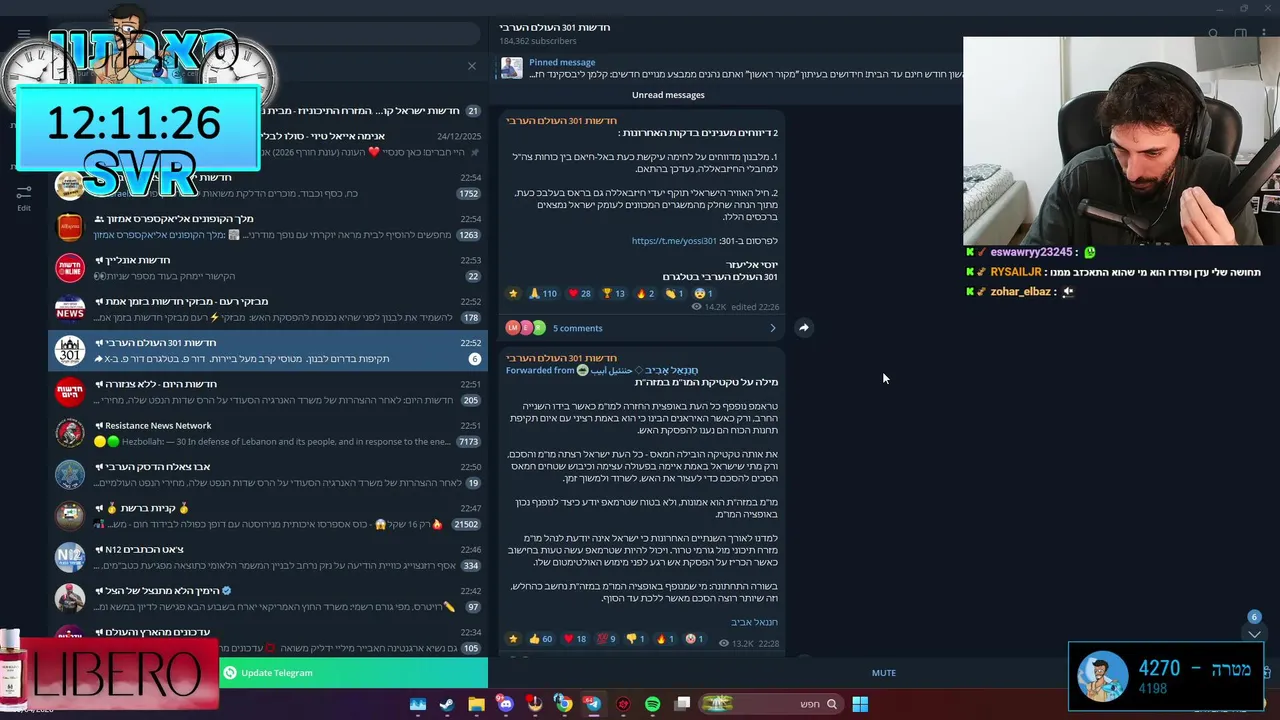1280x720 pixels.
Task: Click the commenters' avatars beside 5 comments
Action: click(525, 328)
